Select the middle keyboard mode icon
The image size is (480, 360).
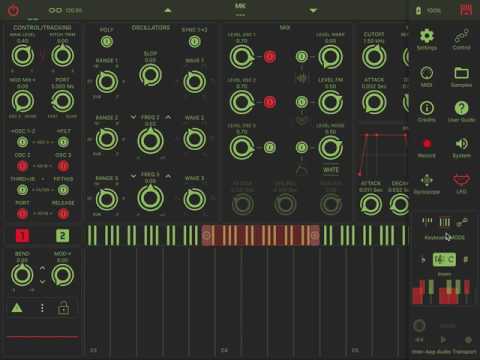(x=444, y=222)
